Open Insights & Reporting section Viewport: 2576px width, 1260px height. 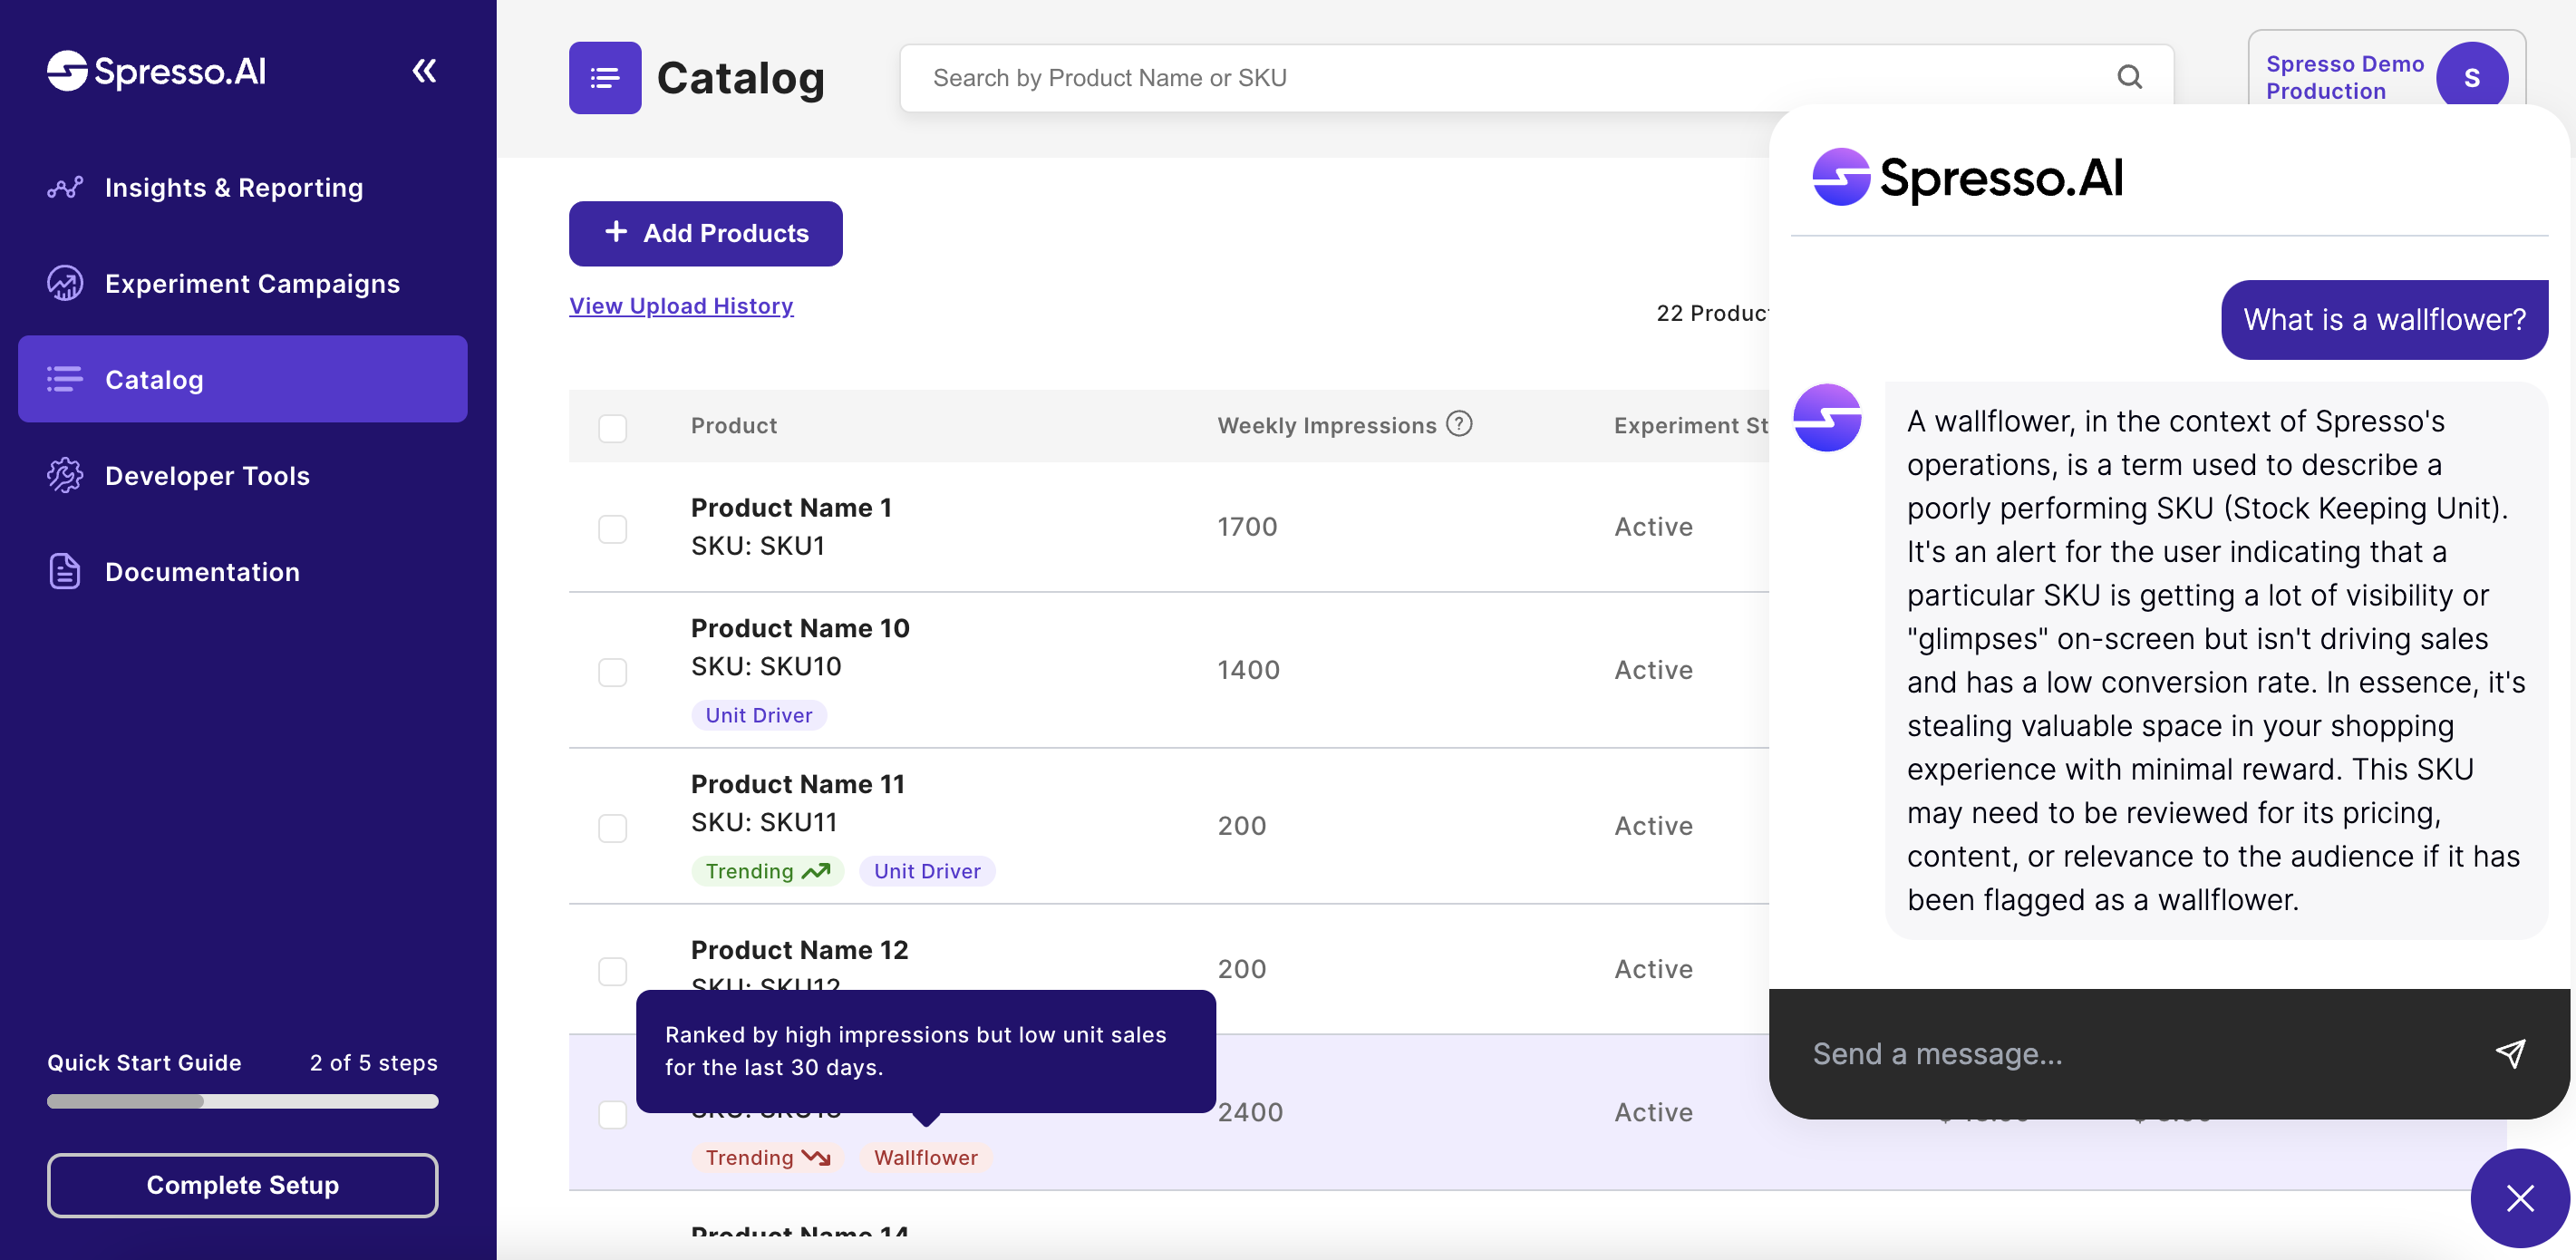coord(234,187)
